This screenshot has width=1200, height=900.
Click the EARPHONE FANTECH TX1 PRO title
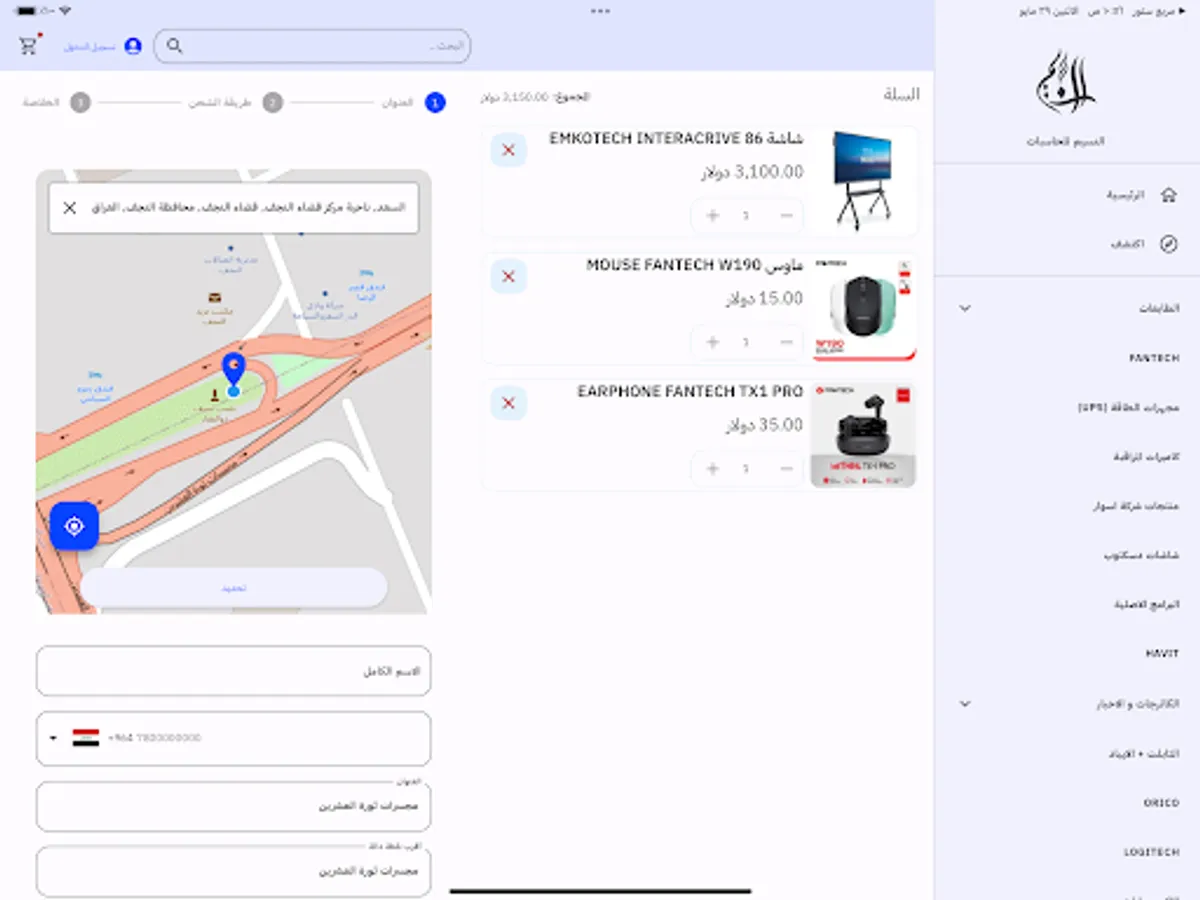pos(690,392)
